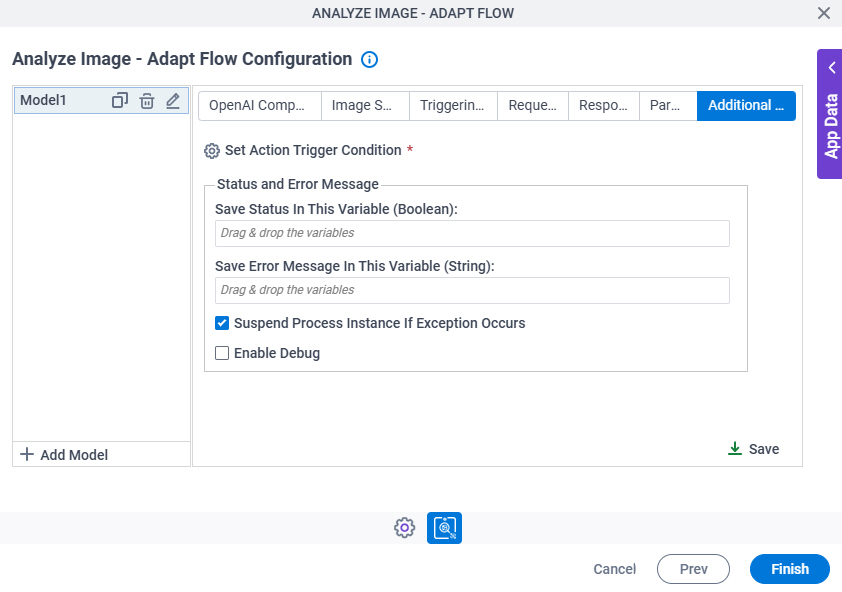Screen dimensions: 842x592
Task: Open the Image S... tab
Action: pyautogui.click(x=365, y=106)
